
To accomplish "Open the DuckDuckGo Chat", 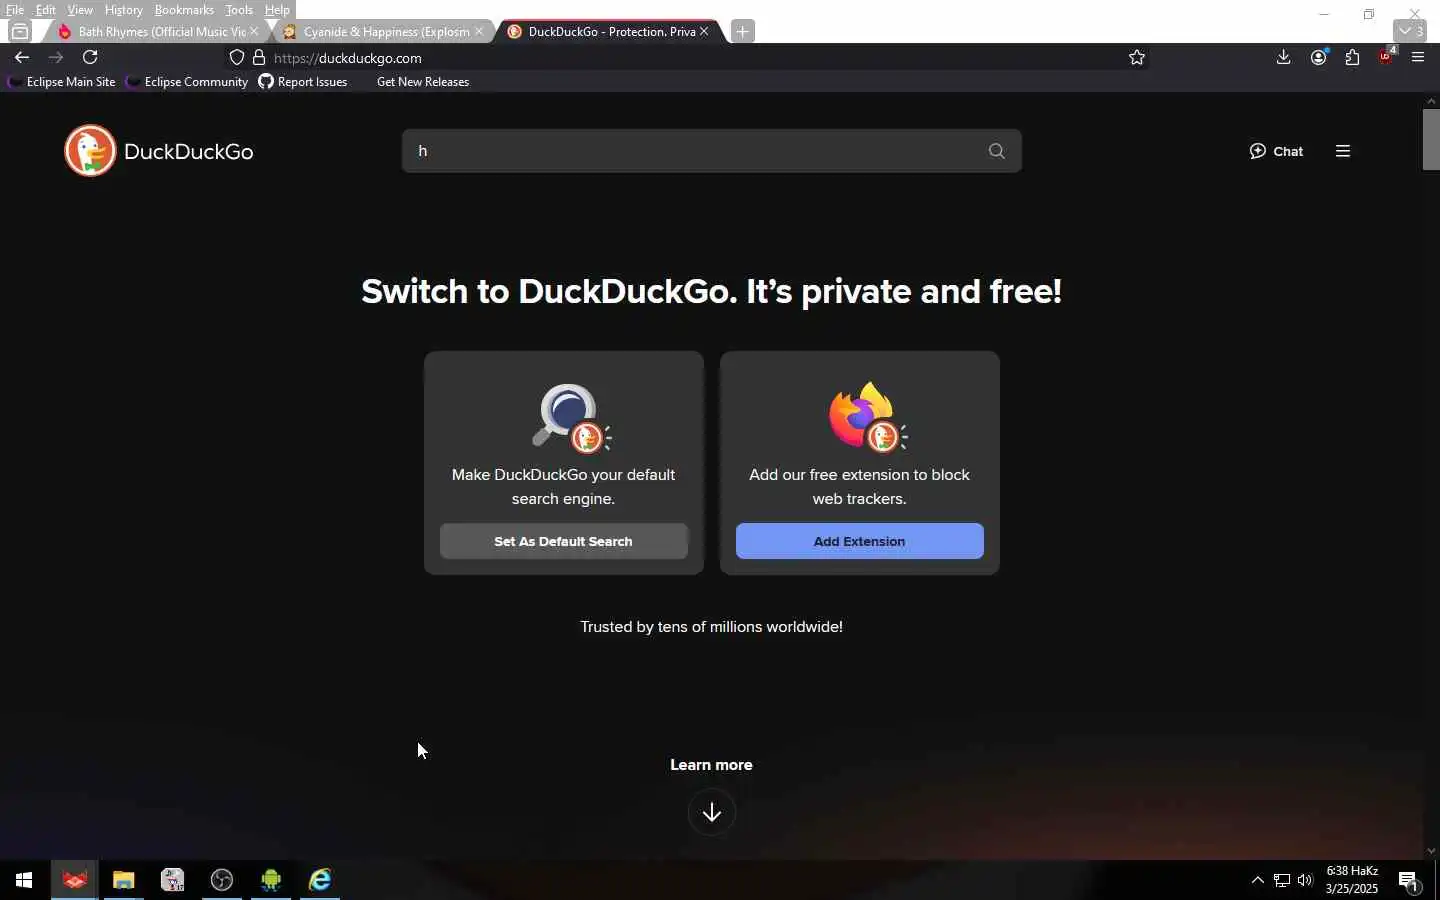I will [1276, 151].
